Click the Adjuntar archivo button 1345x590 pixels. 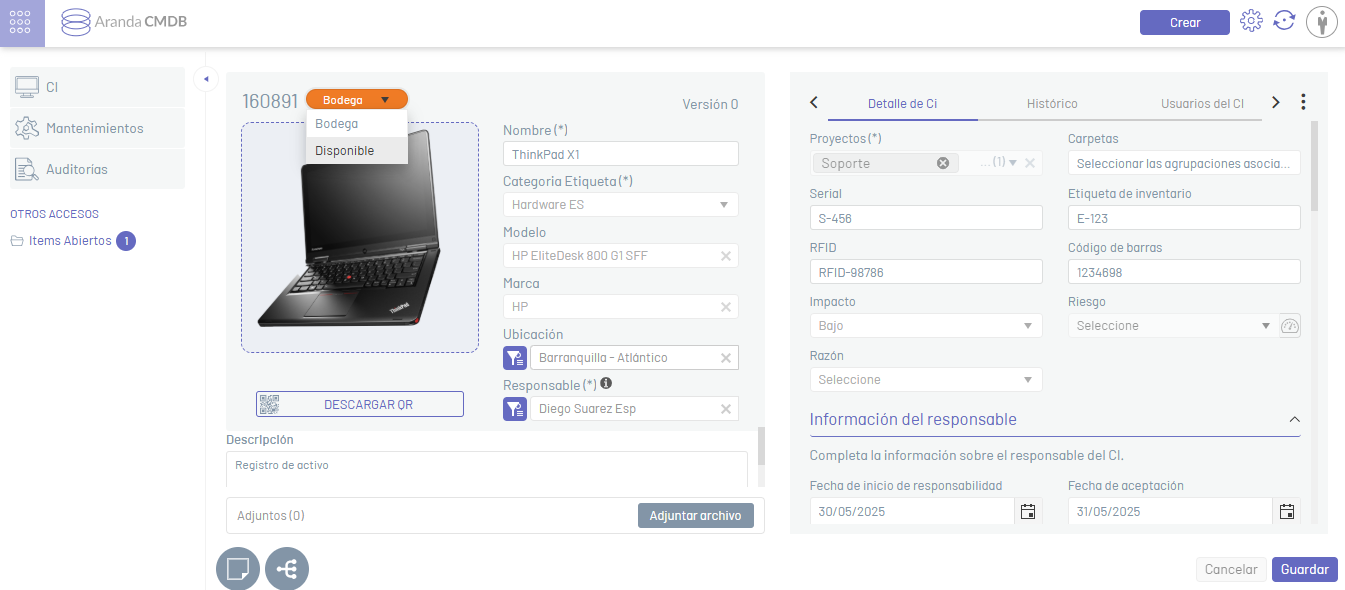click(695, 516)
